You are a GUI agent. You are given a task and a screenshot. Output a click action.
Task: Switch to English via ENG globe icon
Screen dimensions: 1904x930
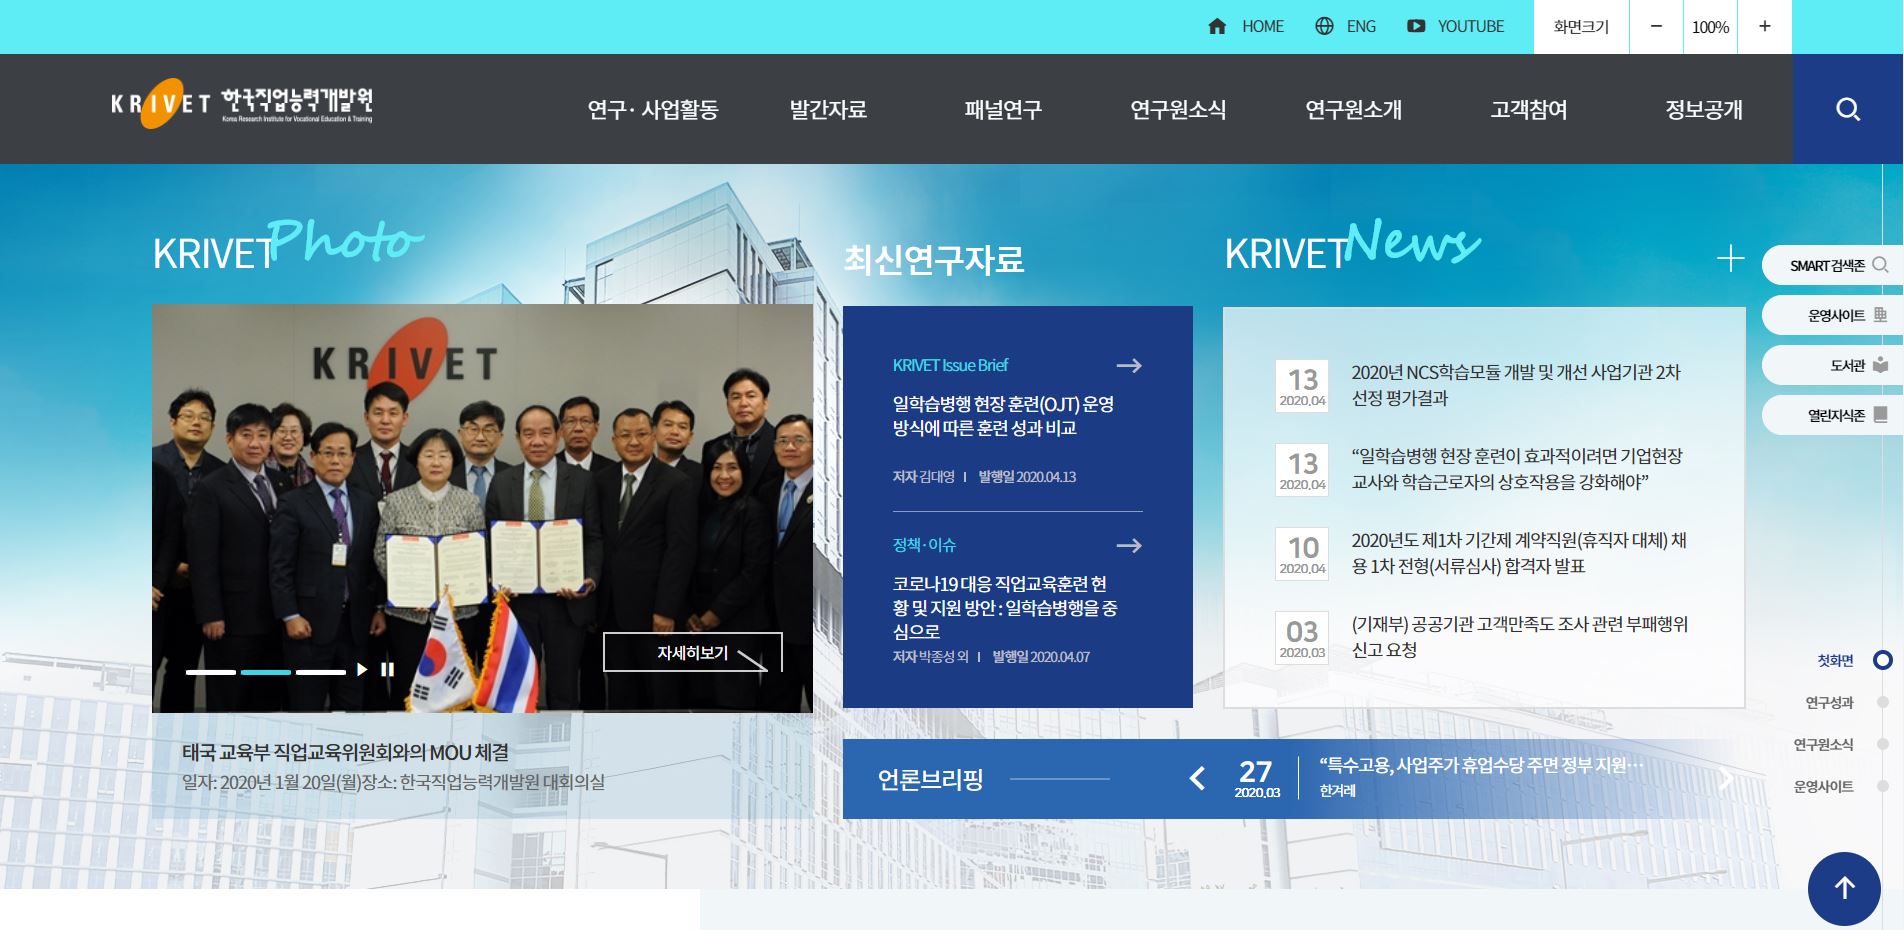1324,27
